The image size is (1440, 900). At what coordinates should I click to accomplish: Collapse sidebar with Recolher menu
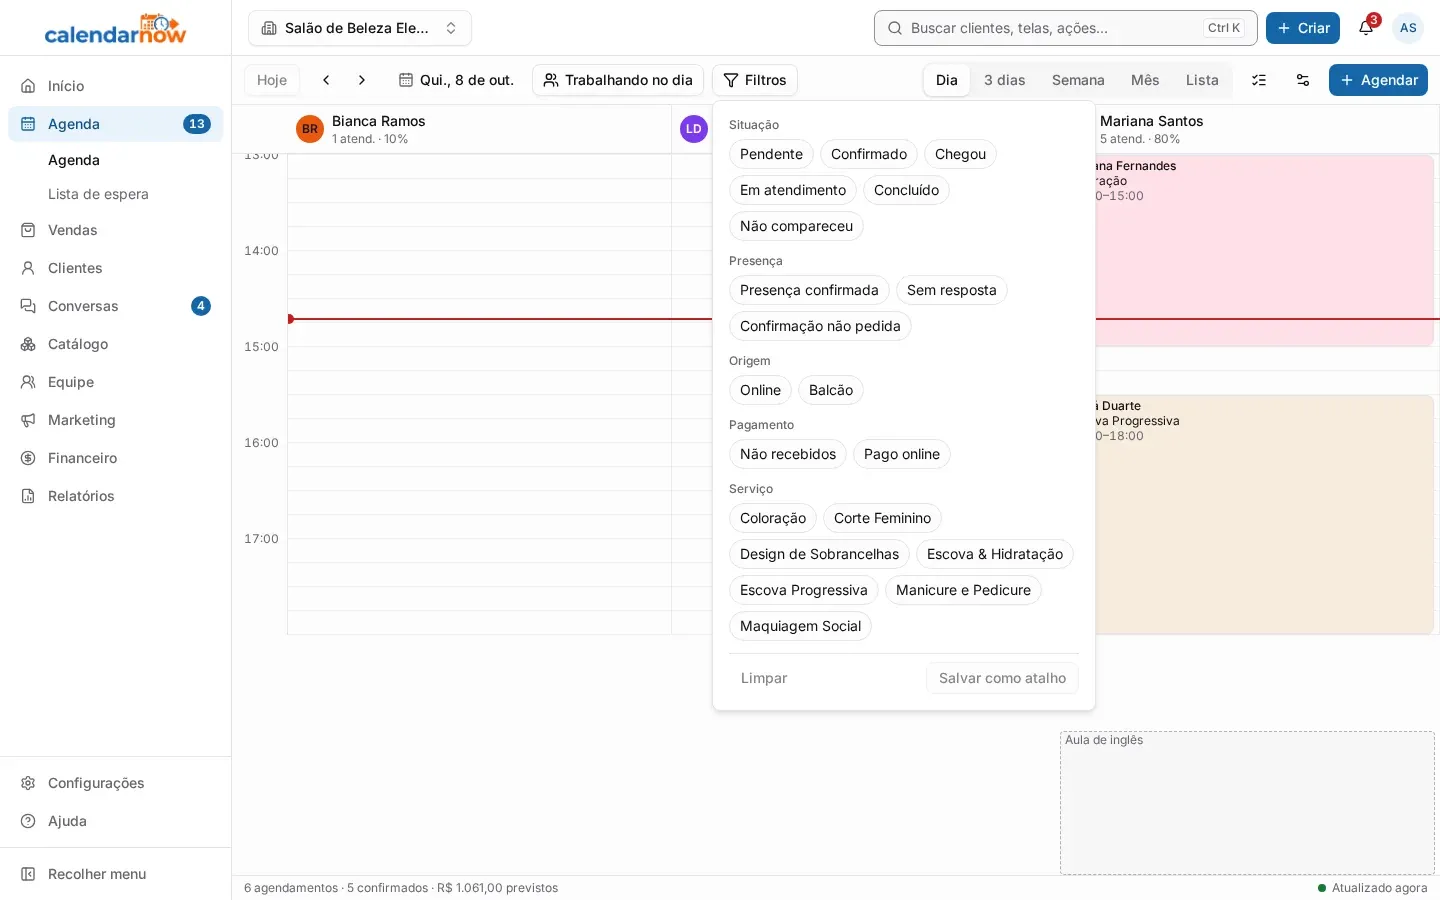(115, 874)
